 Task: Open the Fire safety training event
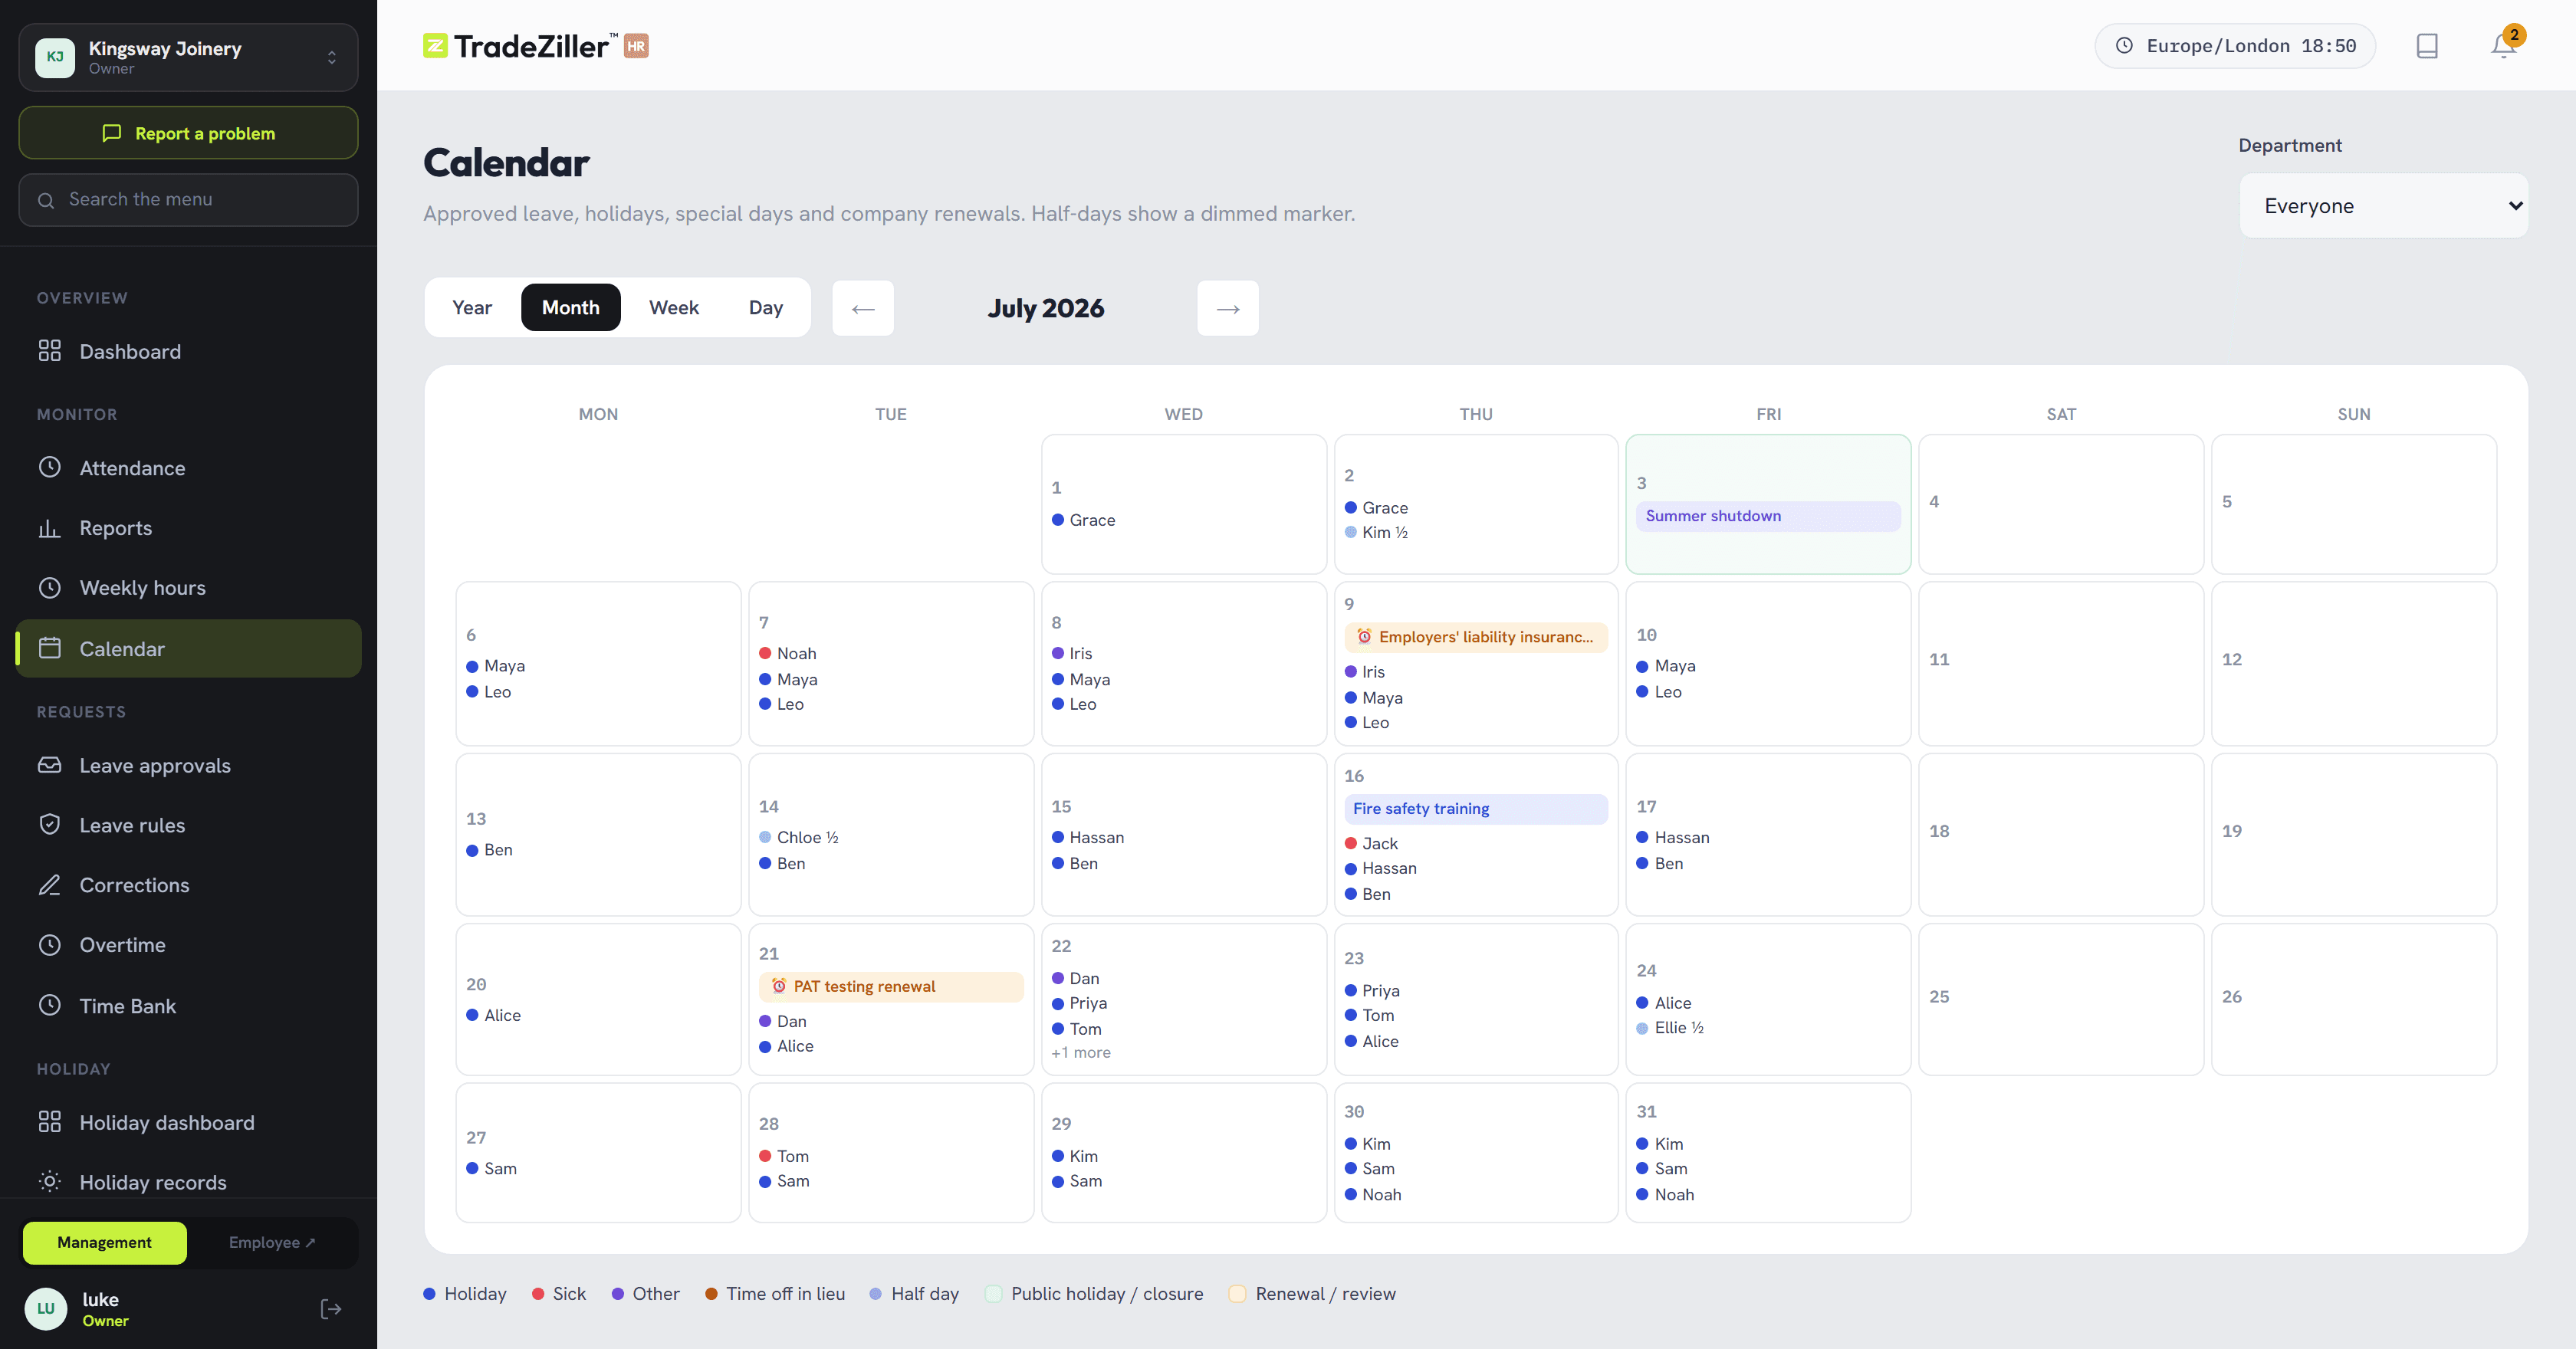(1476, 809)
